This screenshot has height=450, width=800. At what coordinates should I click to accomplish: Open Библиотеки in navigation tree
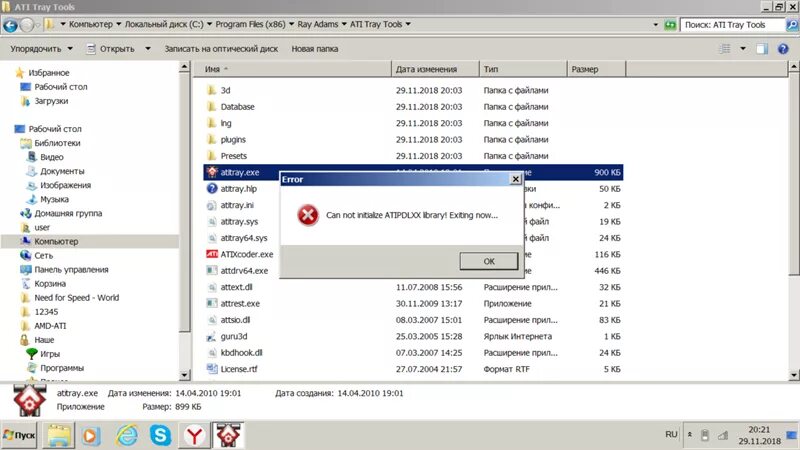57,143
